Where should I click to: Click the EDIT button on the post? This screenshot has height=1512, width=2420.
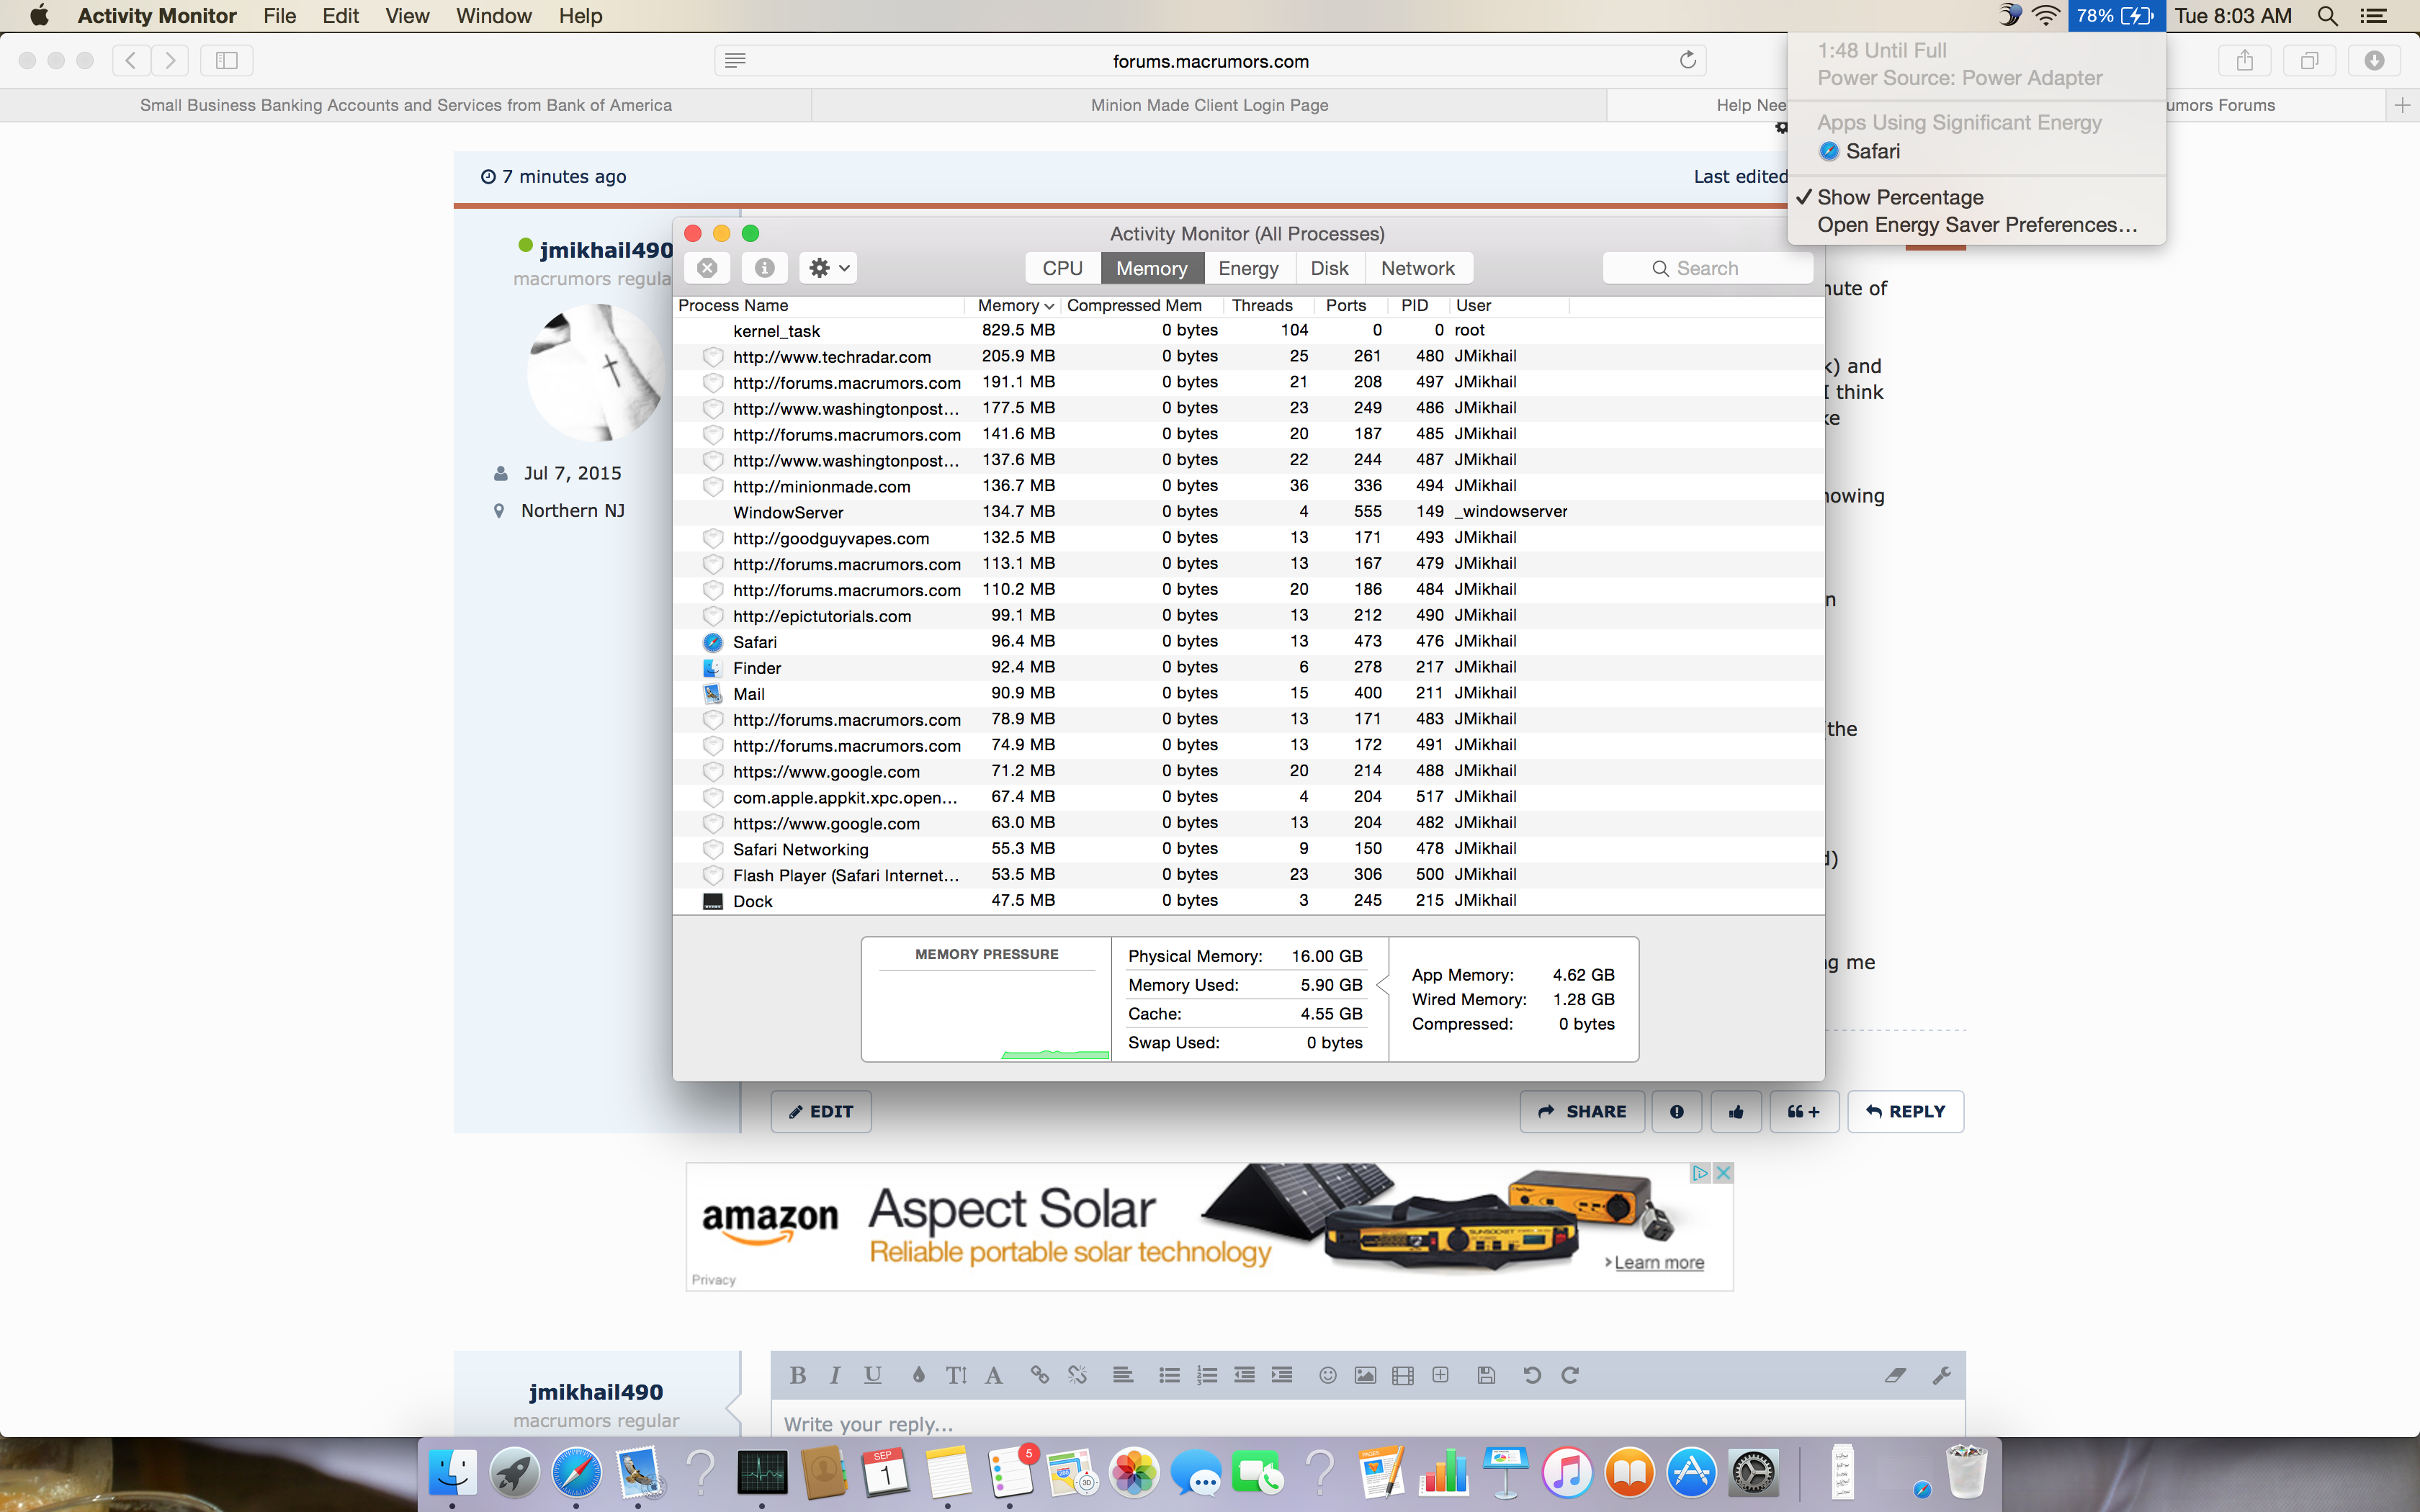click(x=821, y=1111)
